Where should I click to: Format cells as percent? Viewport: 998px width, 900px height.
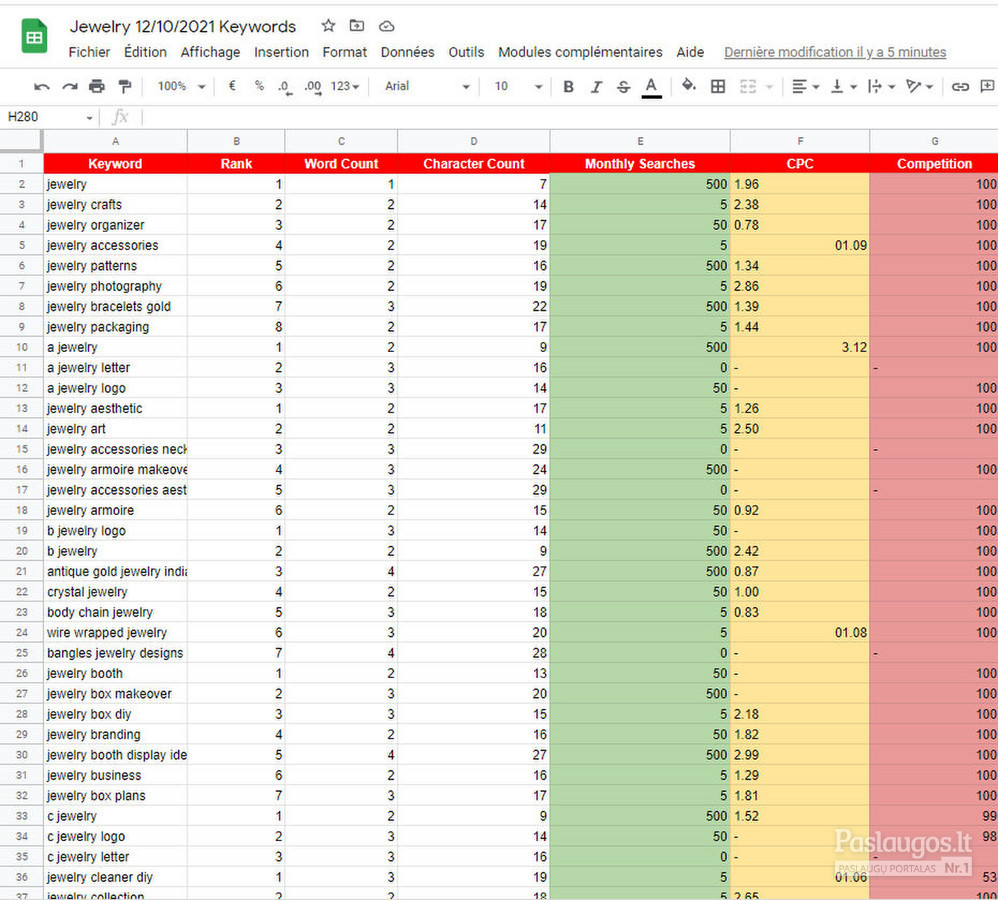click(259, 86)
